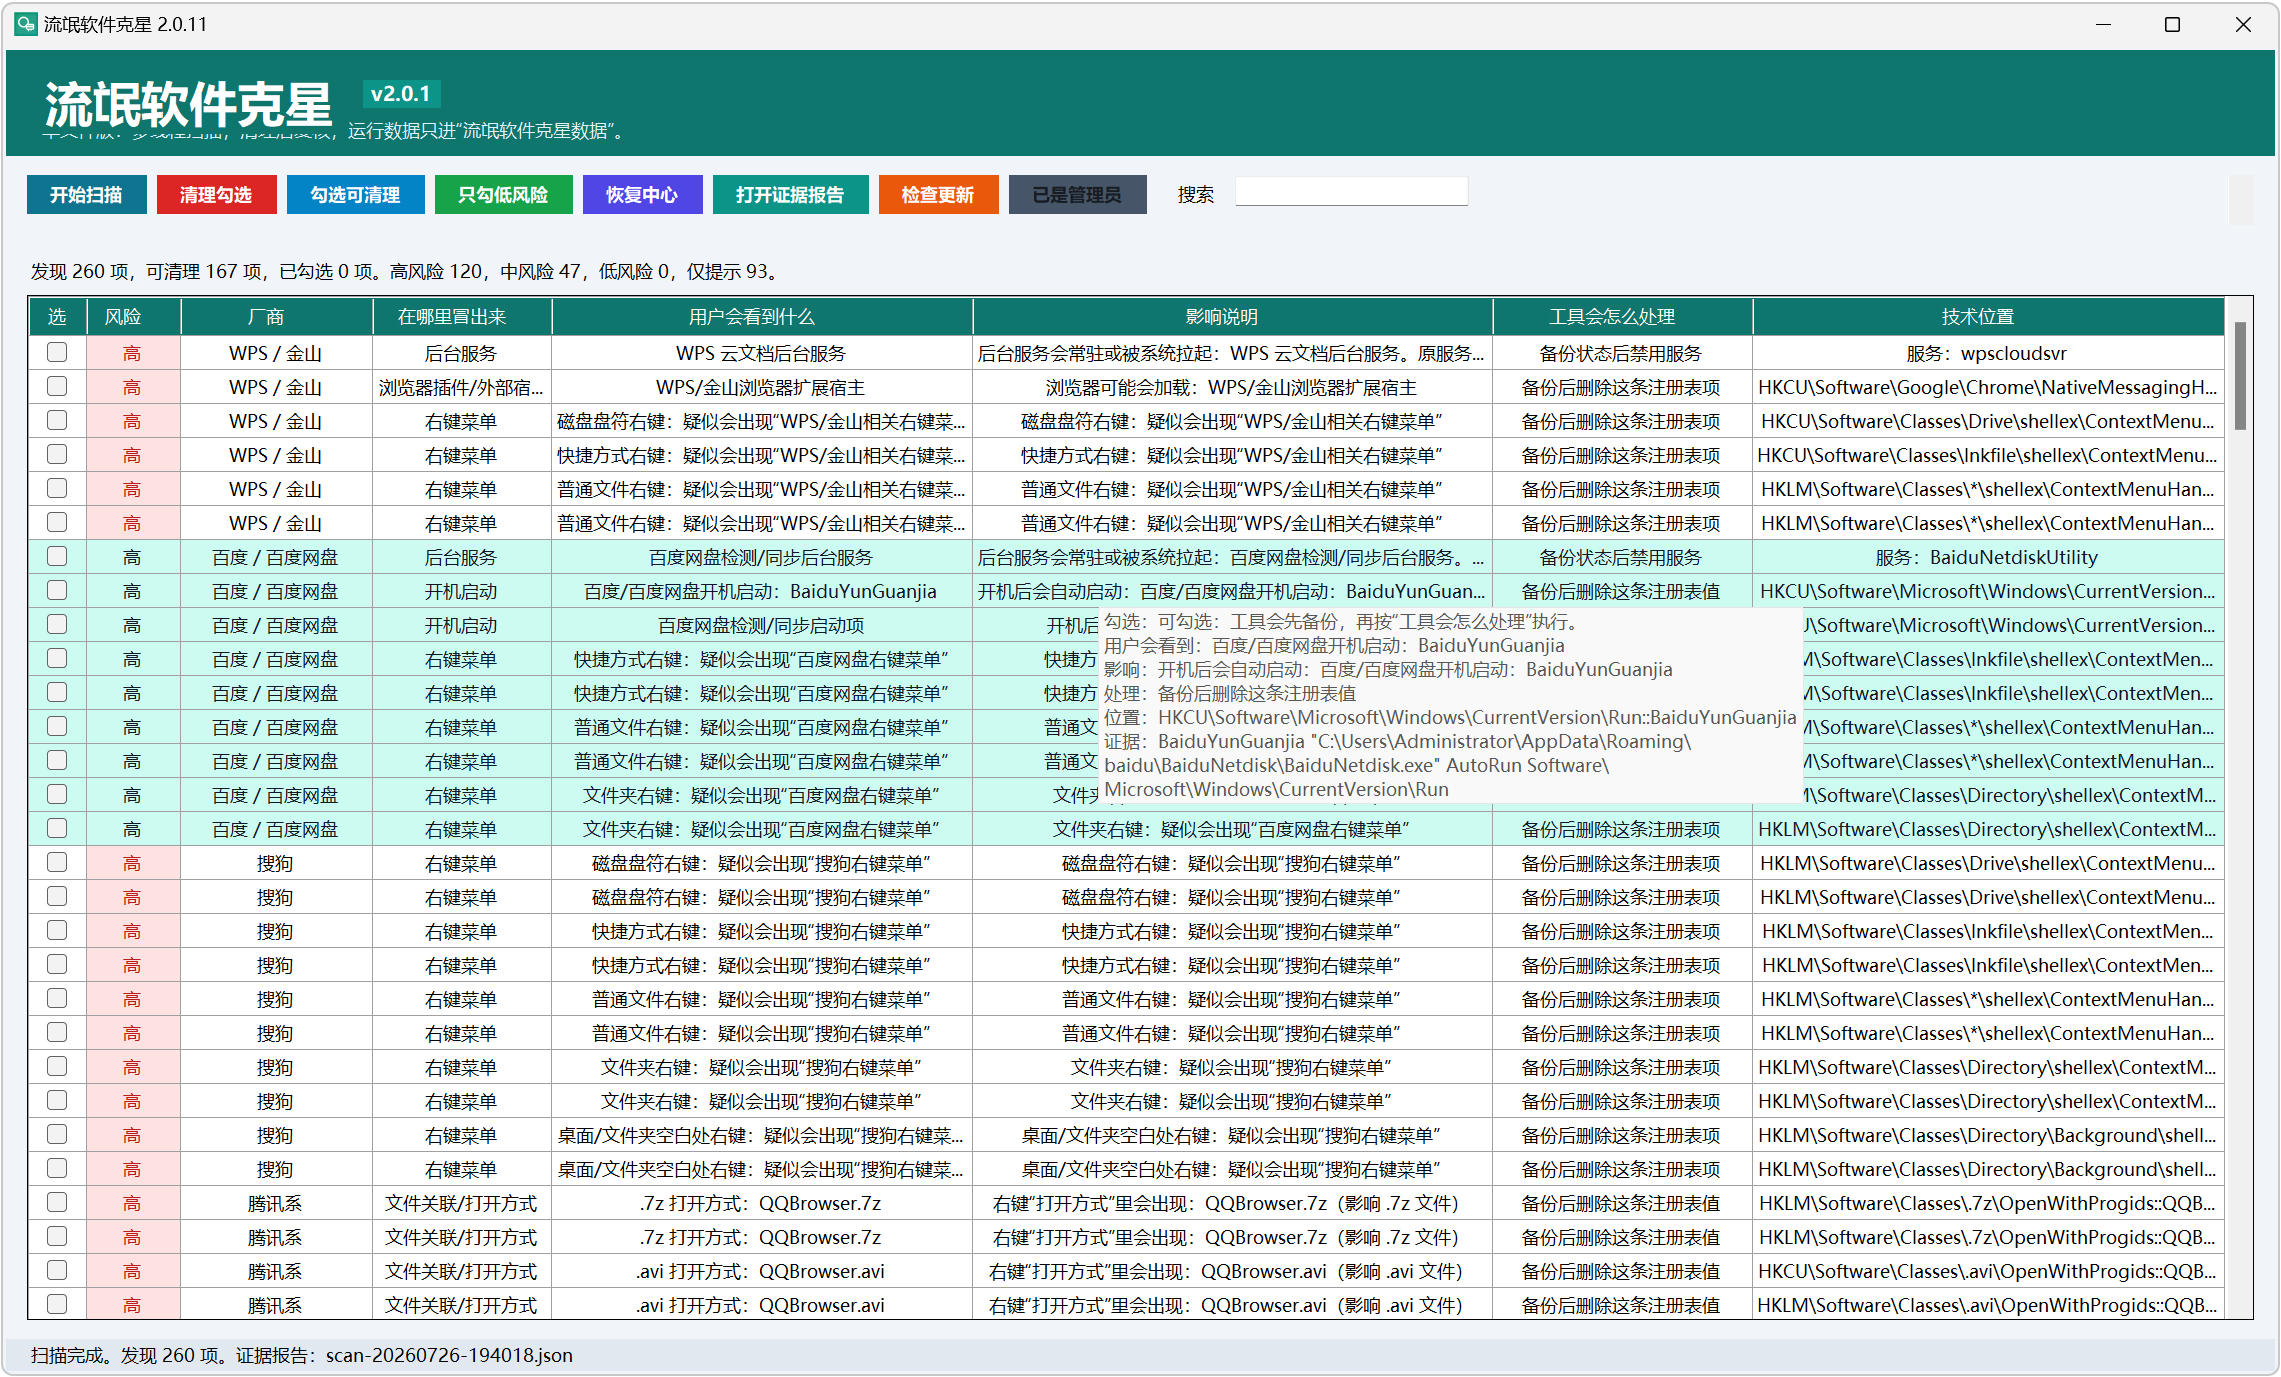This screenshot has width=2281, height=1377.
Task: Click the 工具会怎么处理 column header
Action: [1622, 317]
